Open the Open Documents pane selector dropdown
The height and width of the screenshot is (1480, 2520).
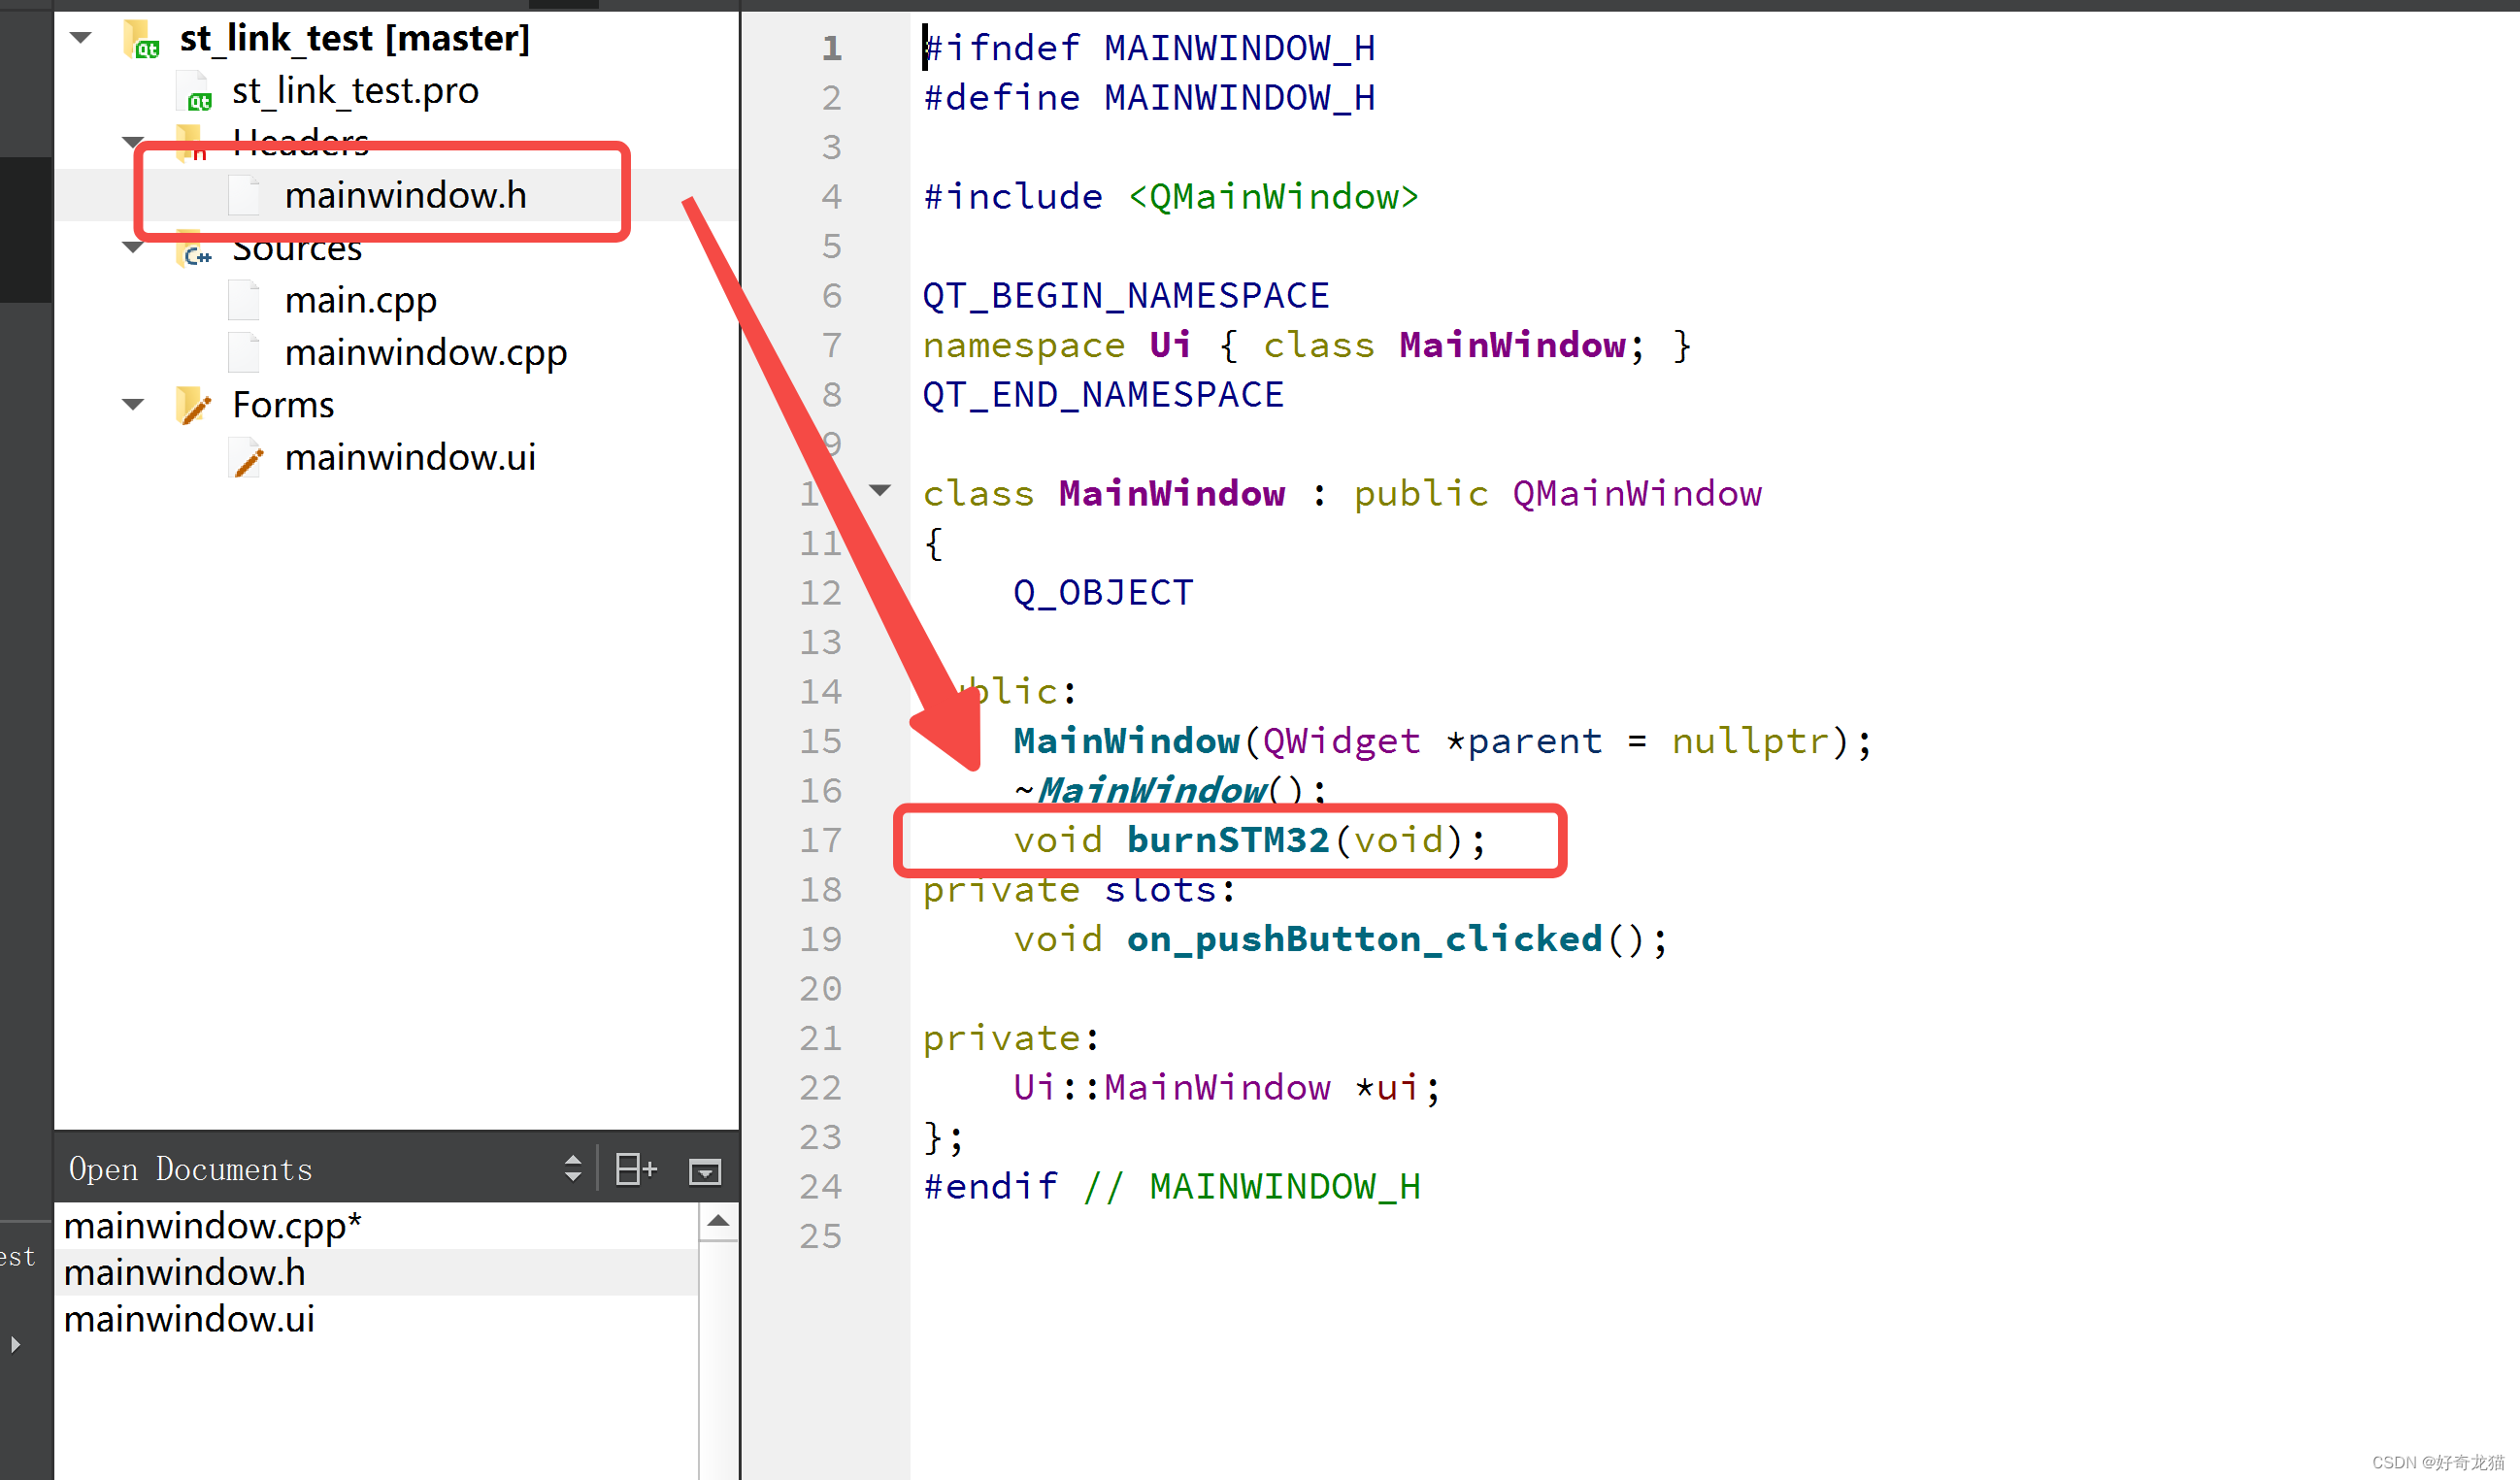(572, 1168)
